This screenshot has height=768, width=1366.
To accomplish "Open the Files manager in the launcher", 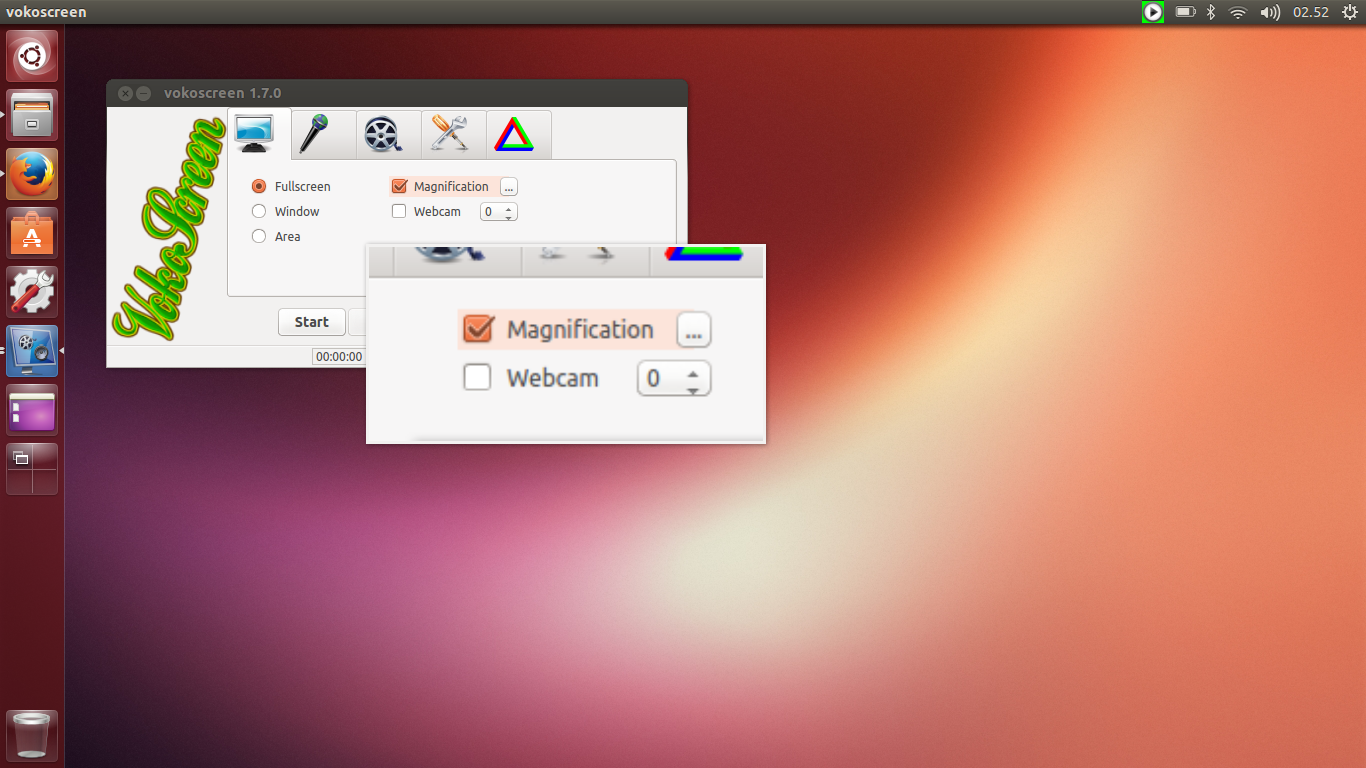I will click(x=32, y=115).
